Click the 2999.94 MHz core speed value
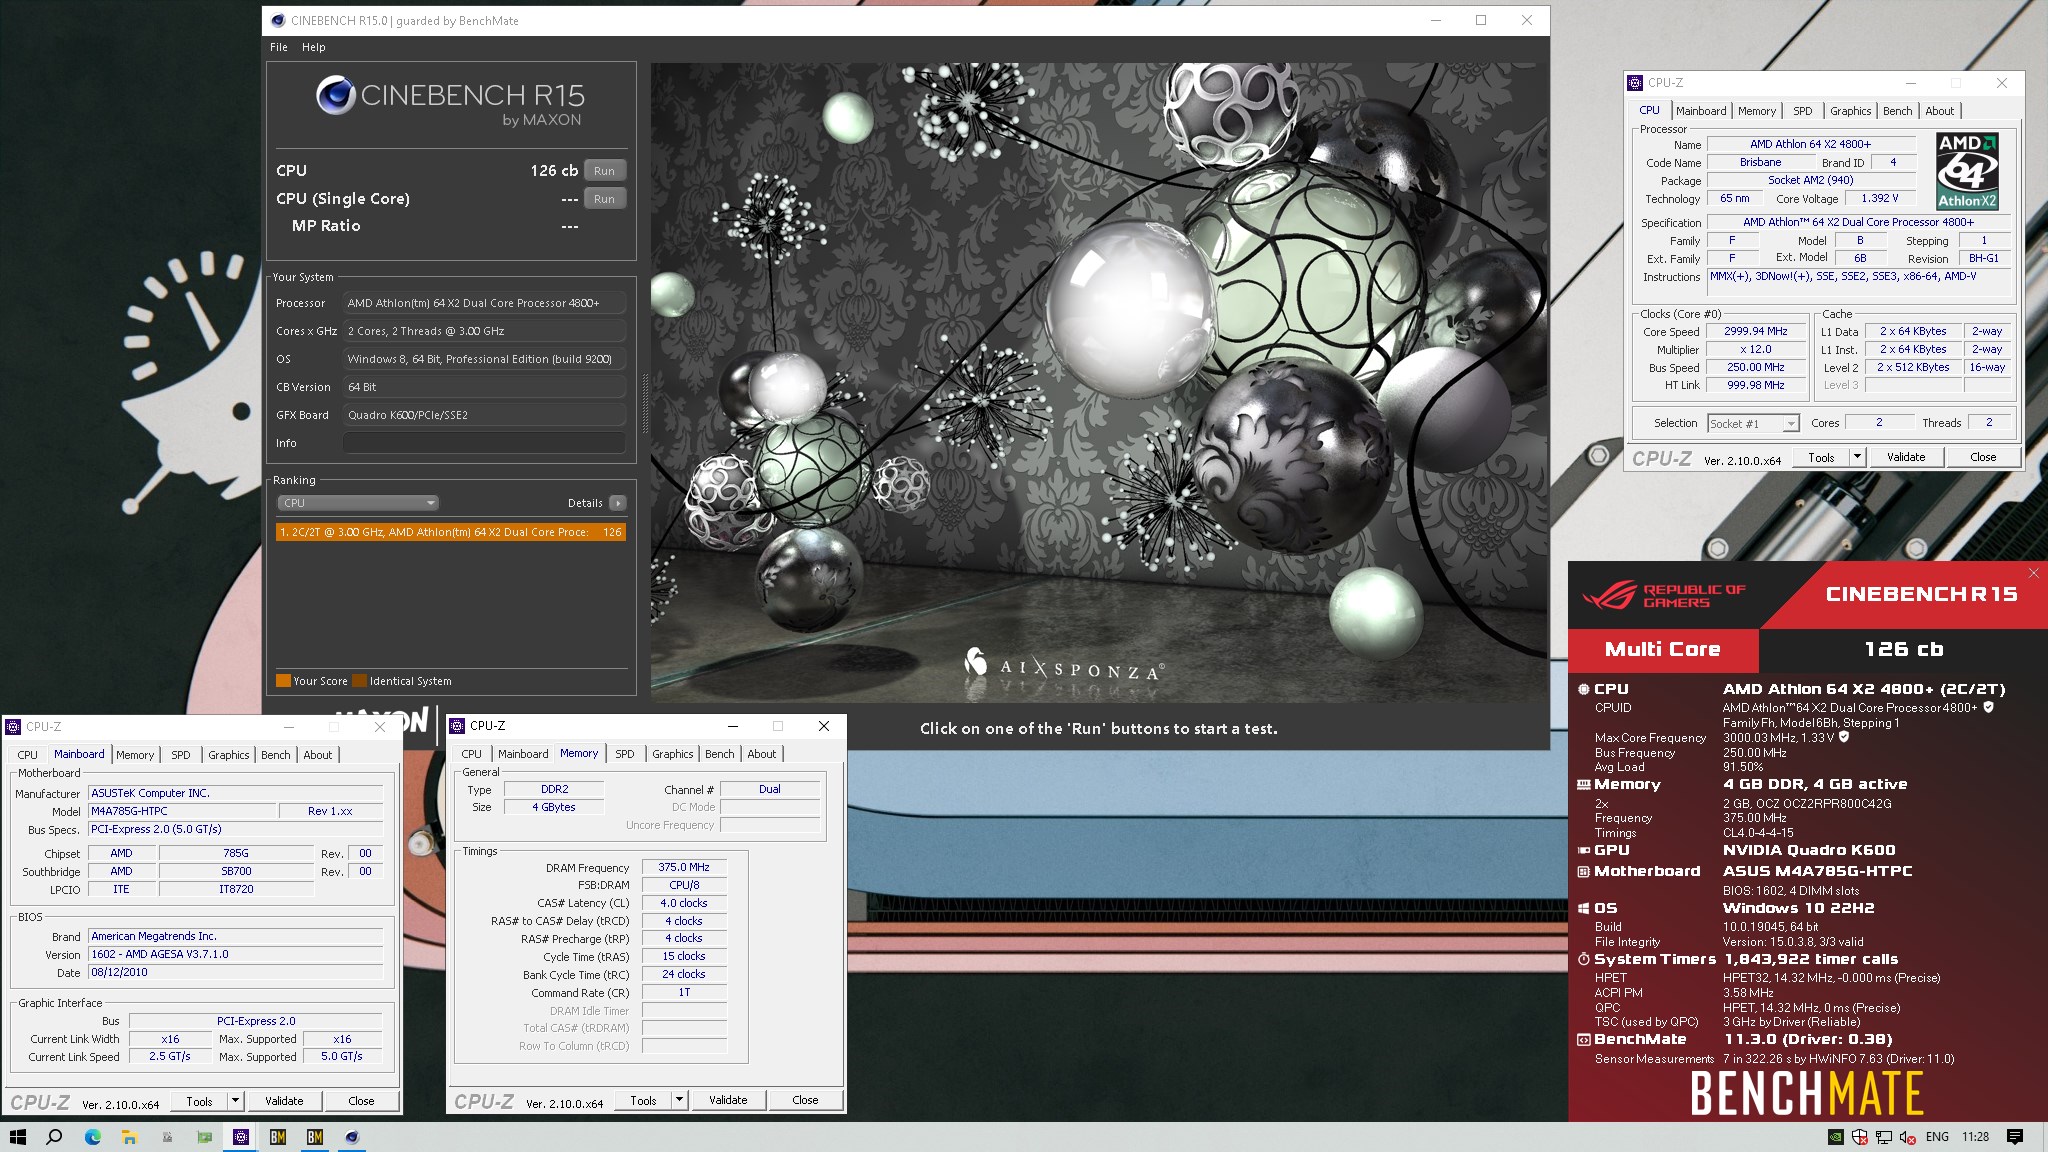2048x1152 pixels. [x=1755, y=331]
